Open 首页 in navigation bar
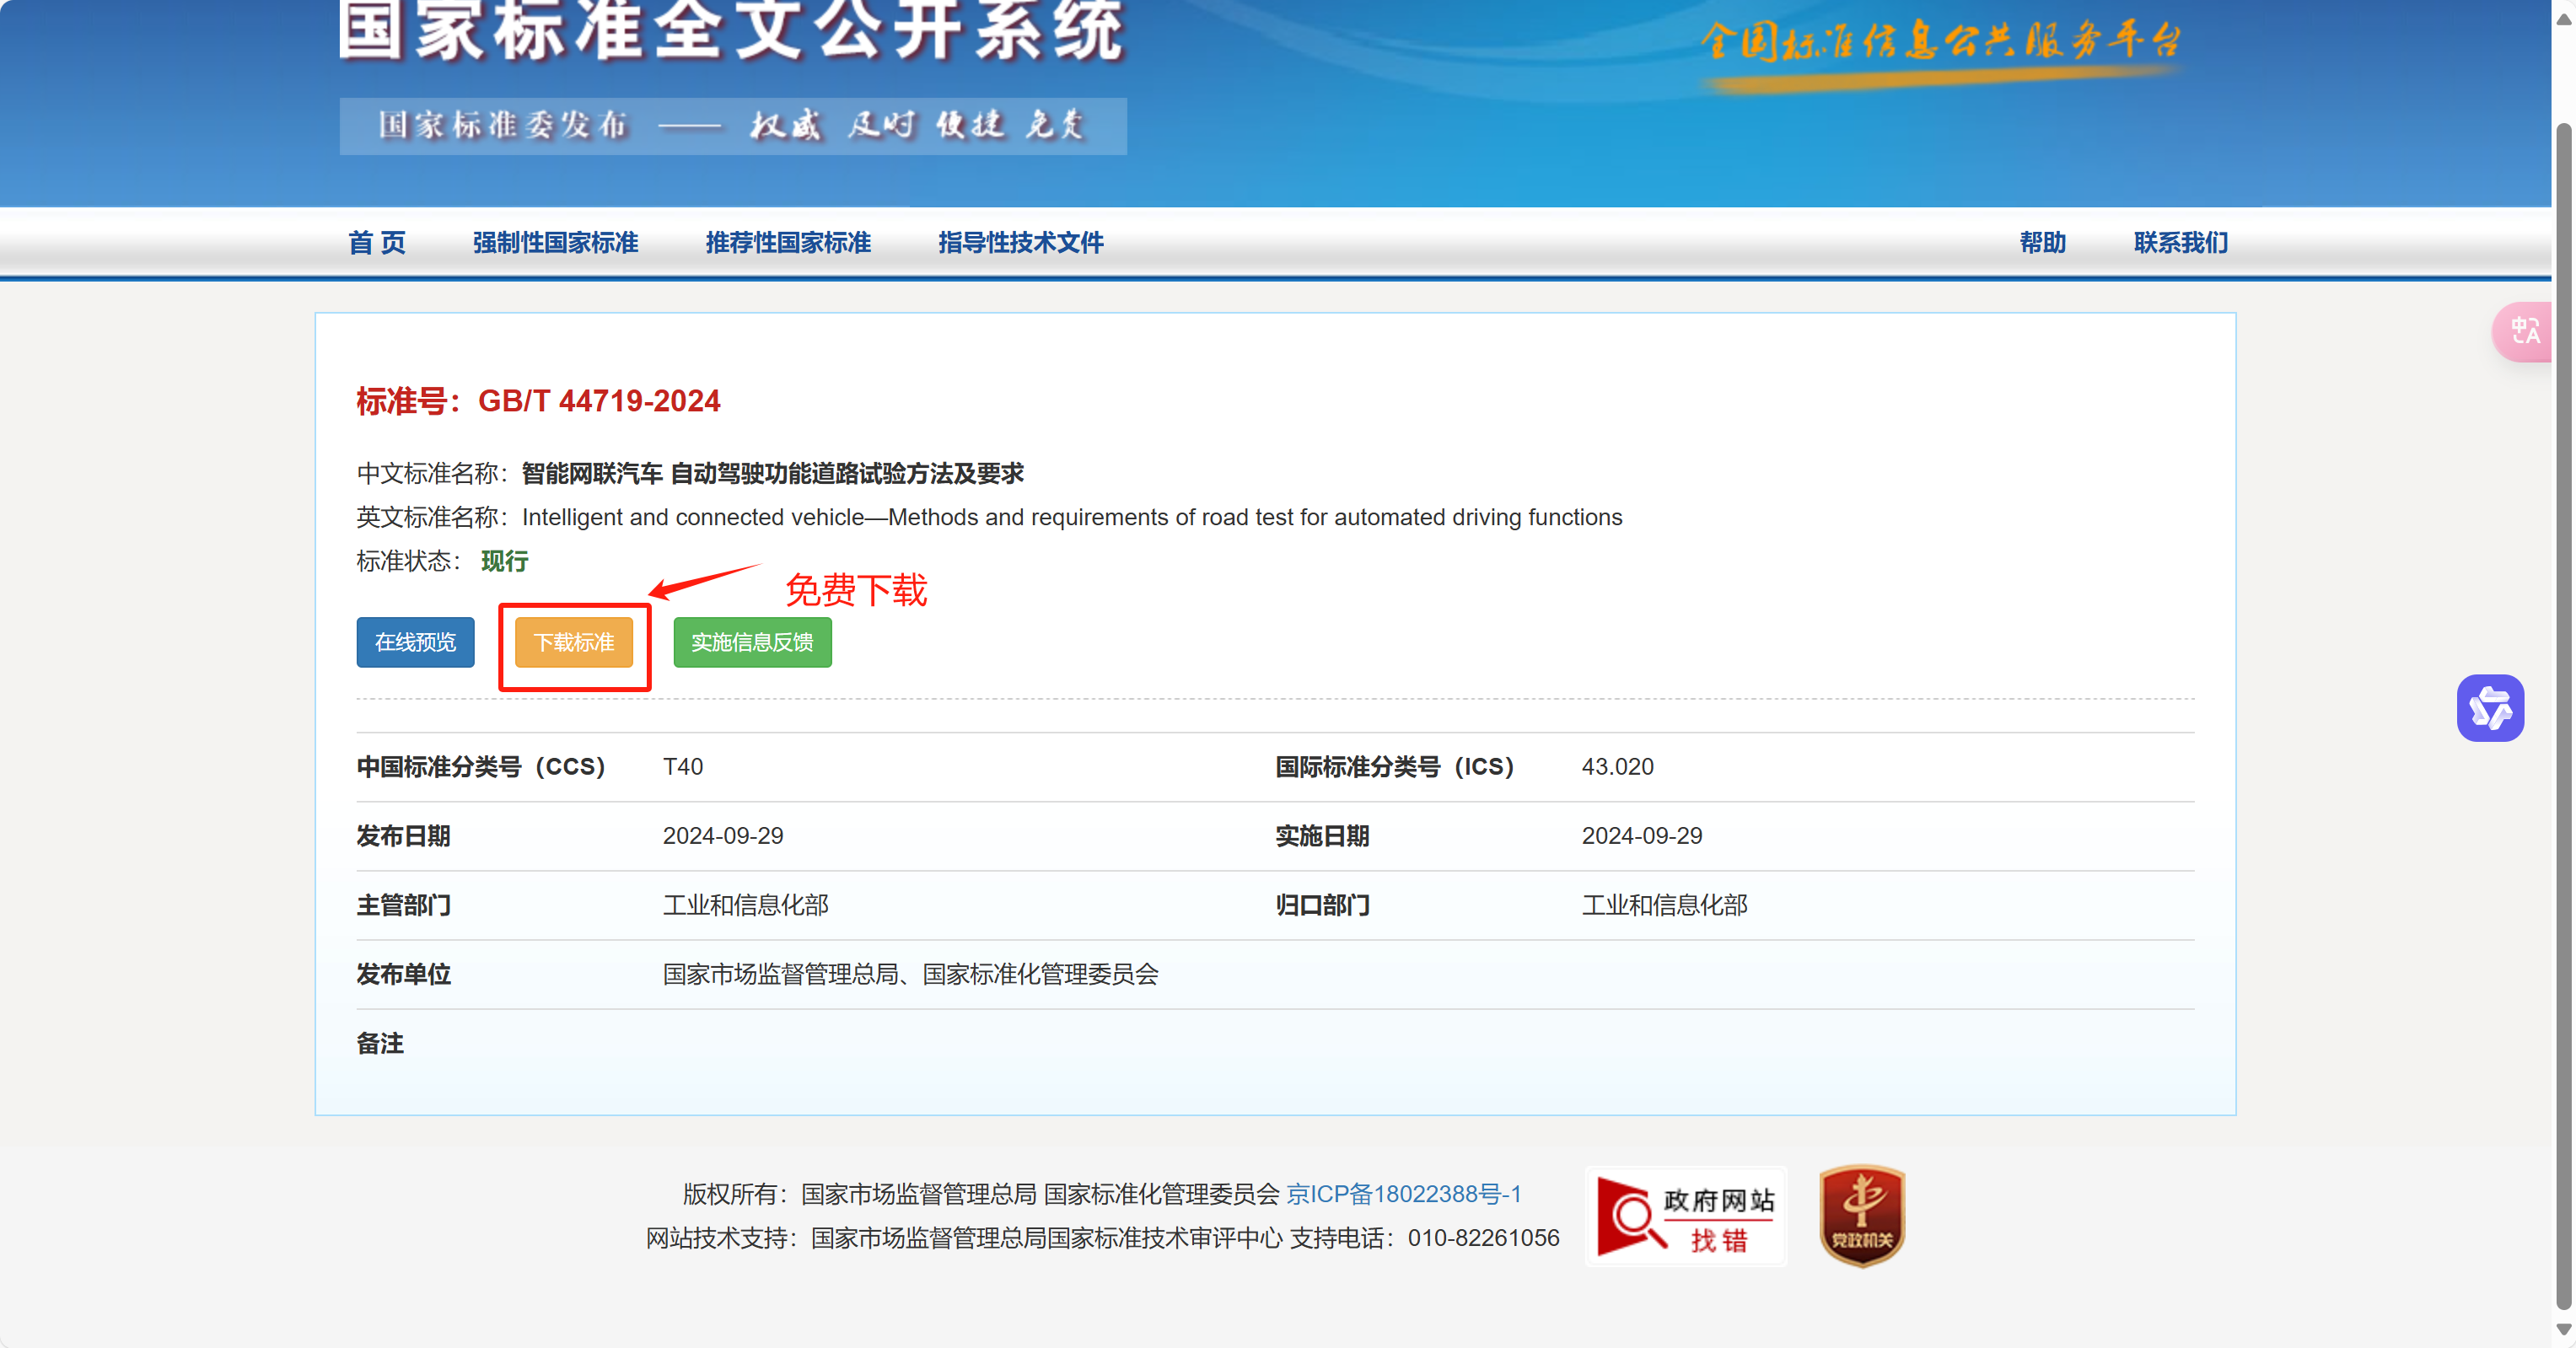The image size is (2576, 1348). [x=377, y=243]
